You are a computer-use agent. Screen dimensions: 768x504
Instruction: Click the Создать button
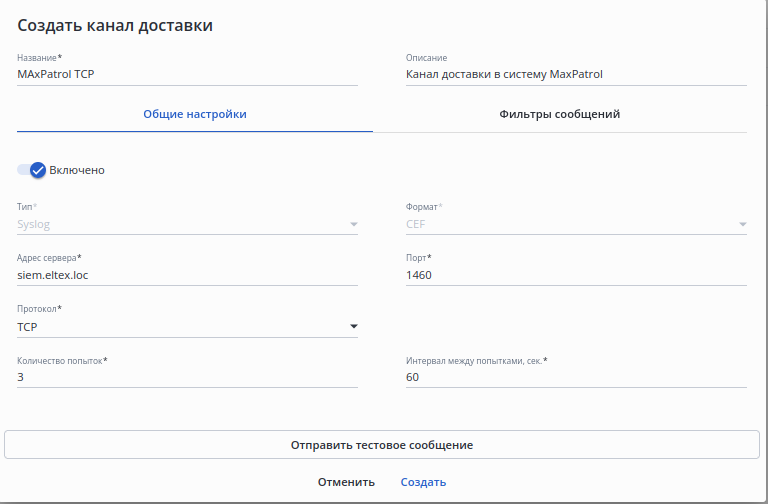click(423, 482)
